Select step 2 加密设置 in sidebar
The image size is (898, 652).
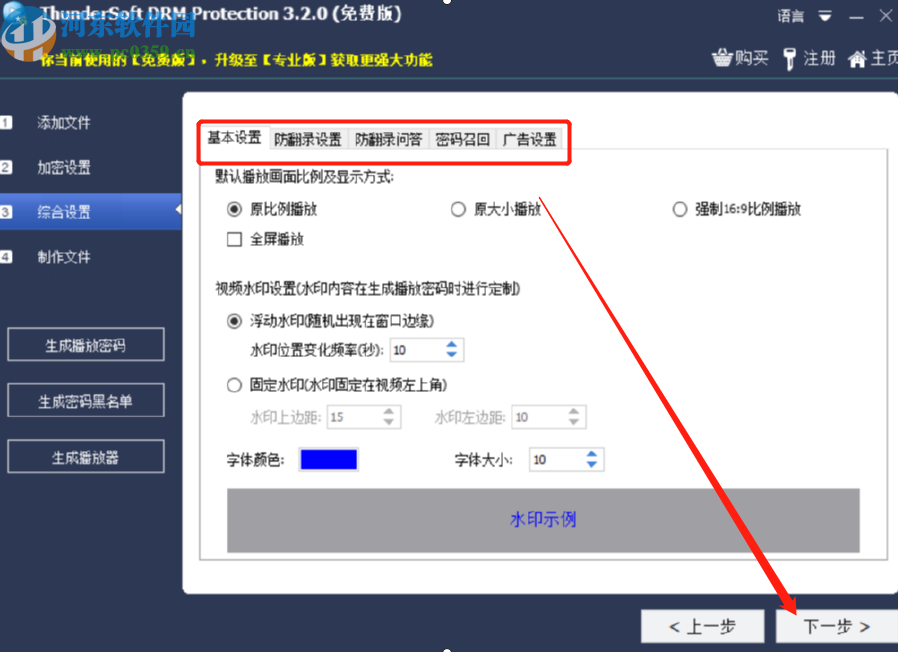[x=62, y=167]
